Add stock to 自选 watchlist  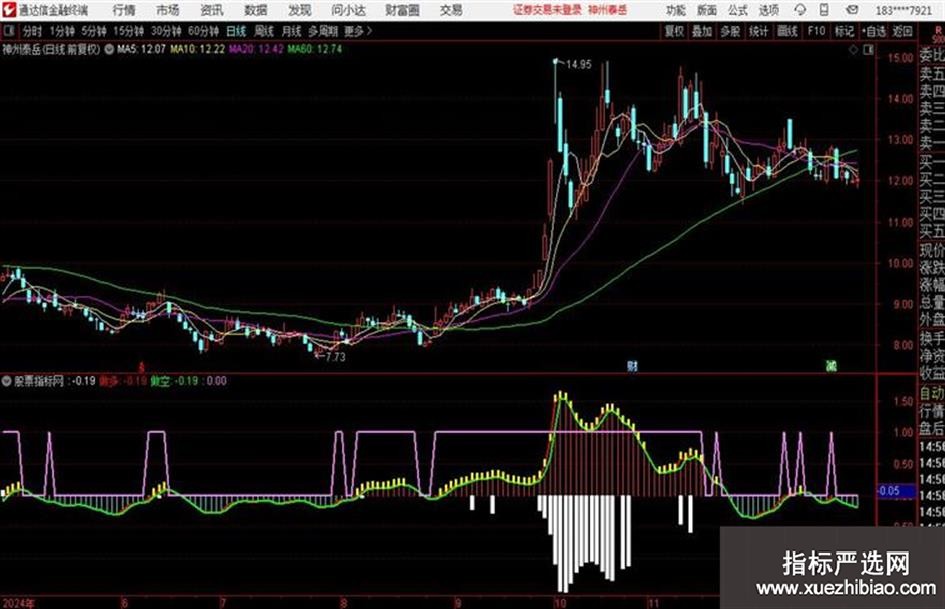(x=873, y=31)
